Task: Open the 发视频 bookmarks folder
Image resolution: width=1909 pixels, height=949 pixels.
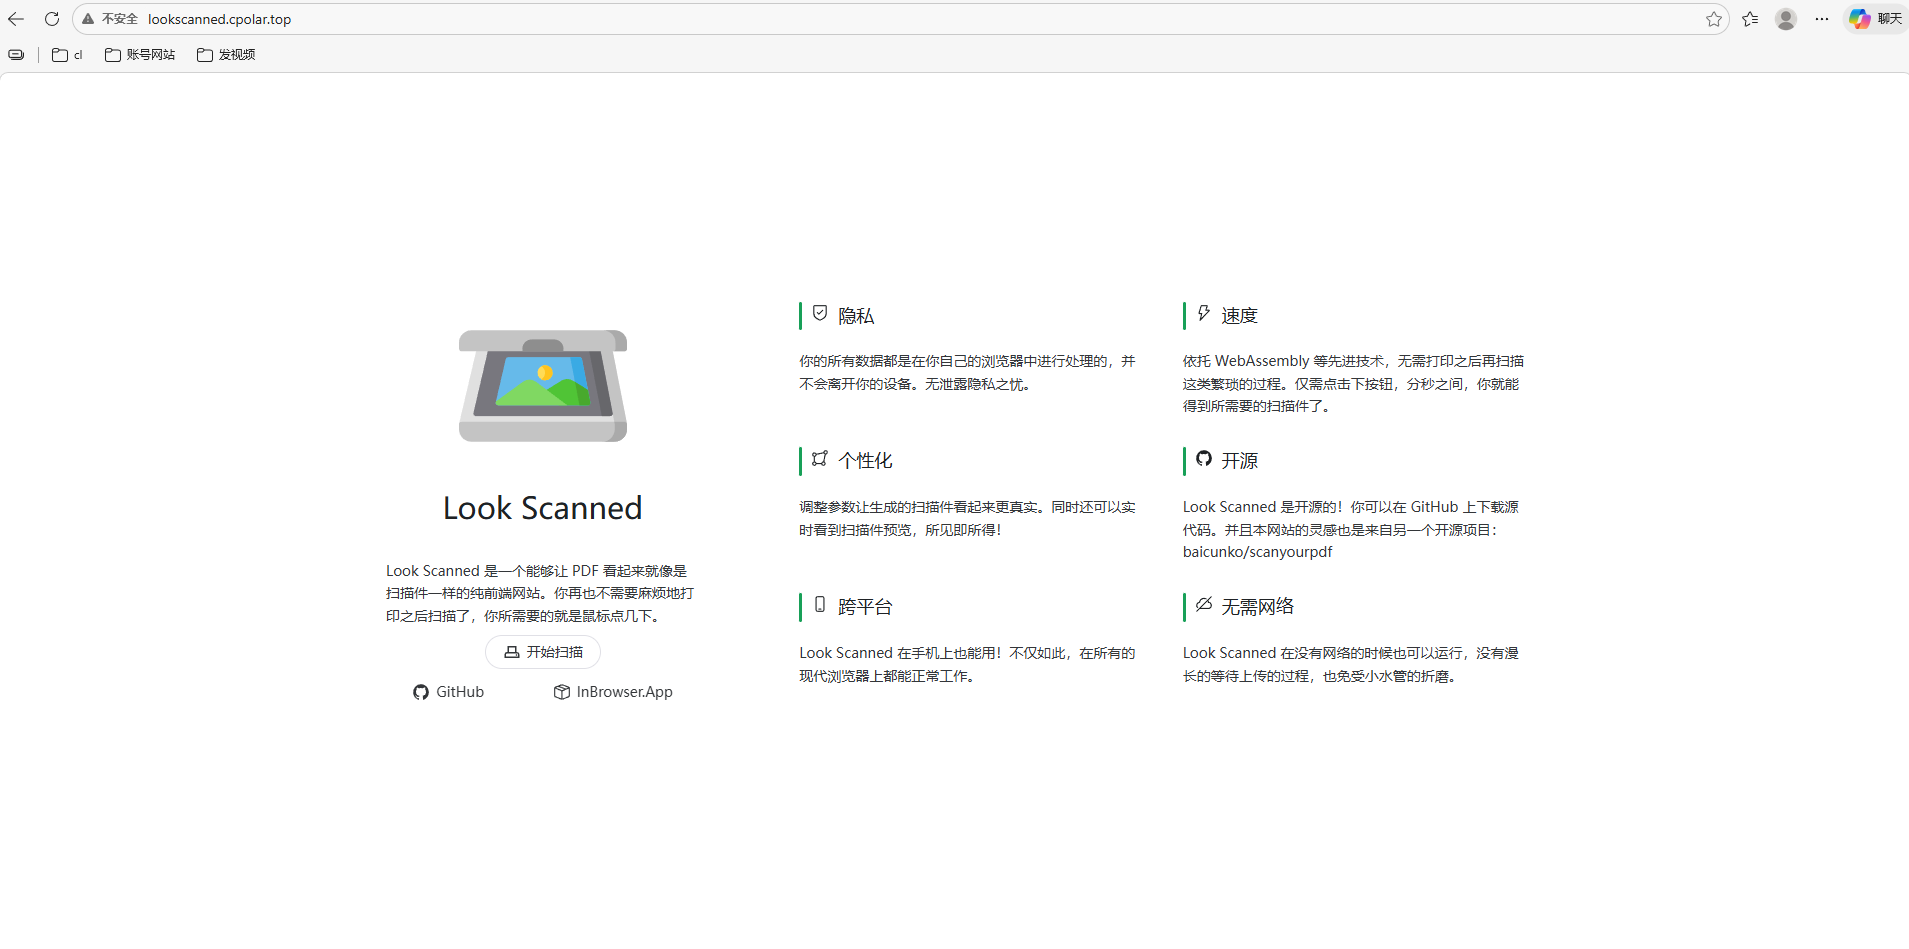Action: (x=226, y=55)
